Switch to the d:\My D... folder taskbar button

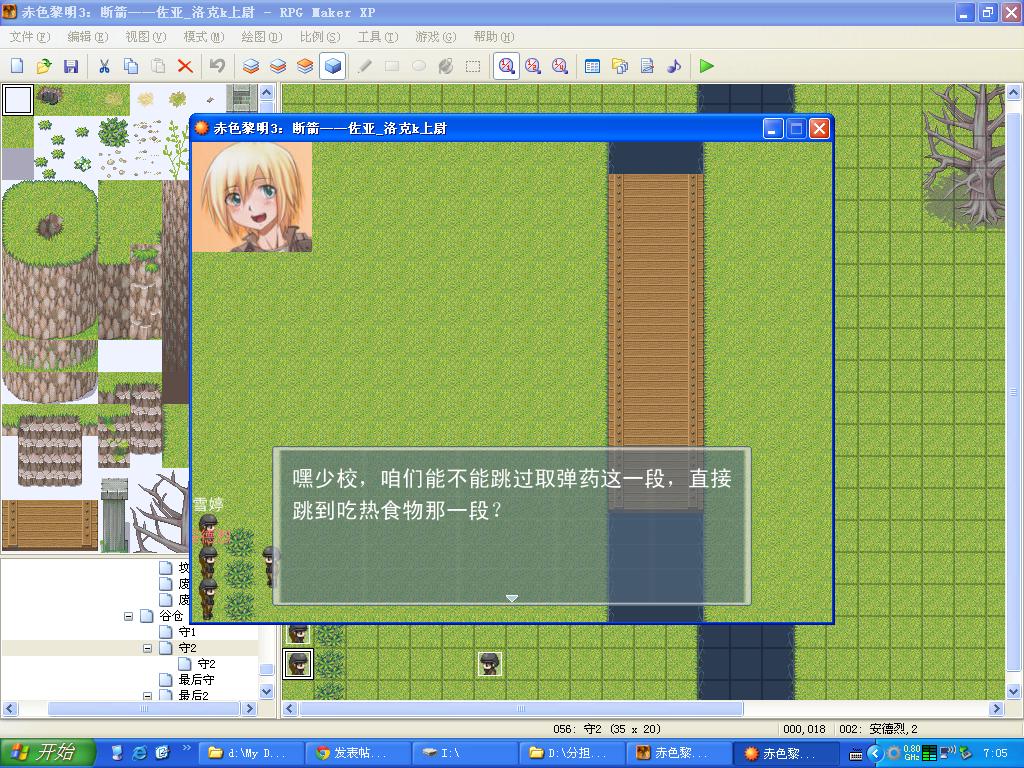point(251,753)
